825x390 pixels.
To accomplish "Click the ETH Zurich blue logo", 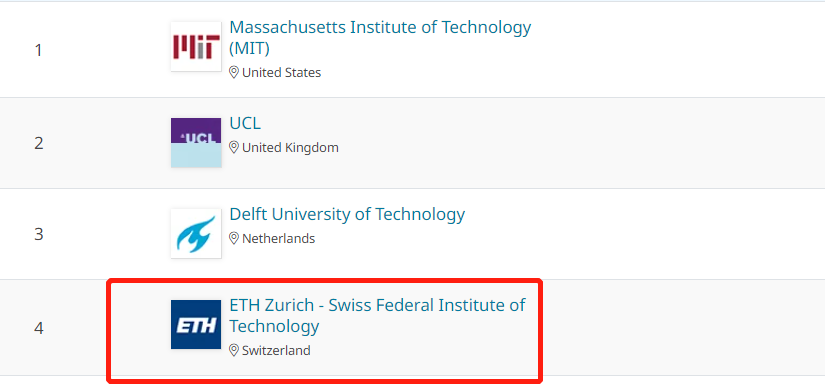I will 196,325.
